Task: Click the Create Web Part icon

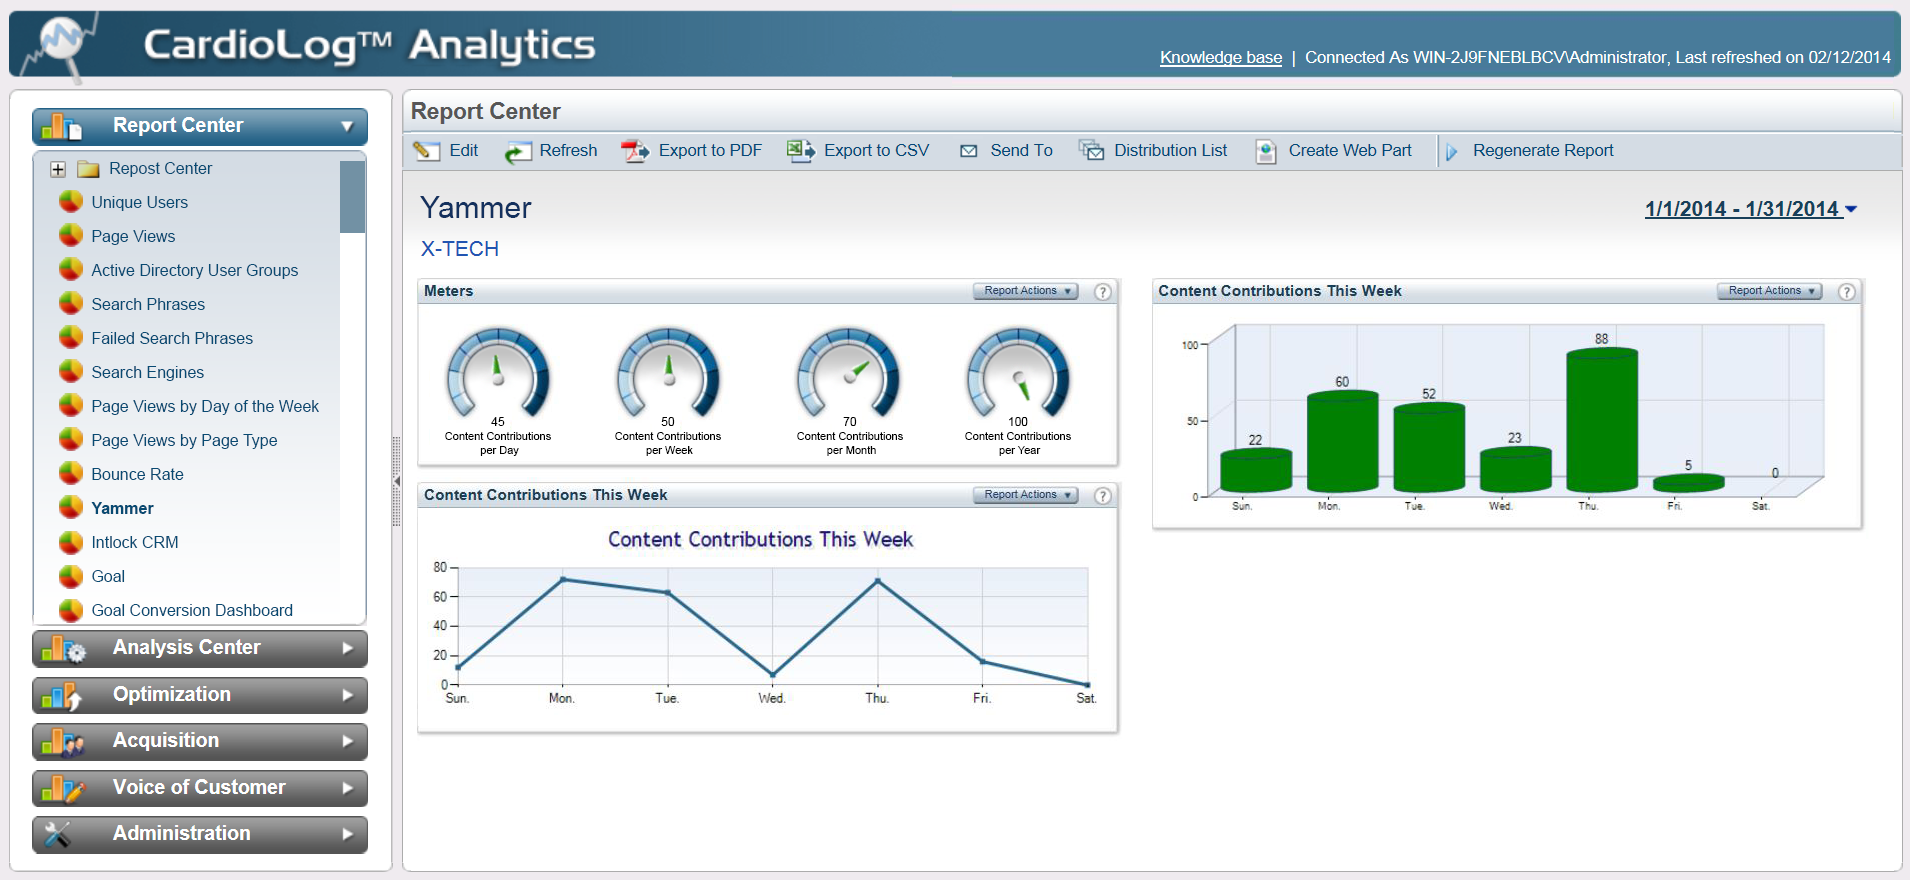Action: coord(1266,151)
